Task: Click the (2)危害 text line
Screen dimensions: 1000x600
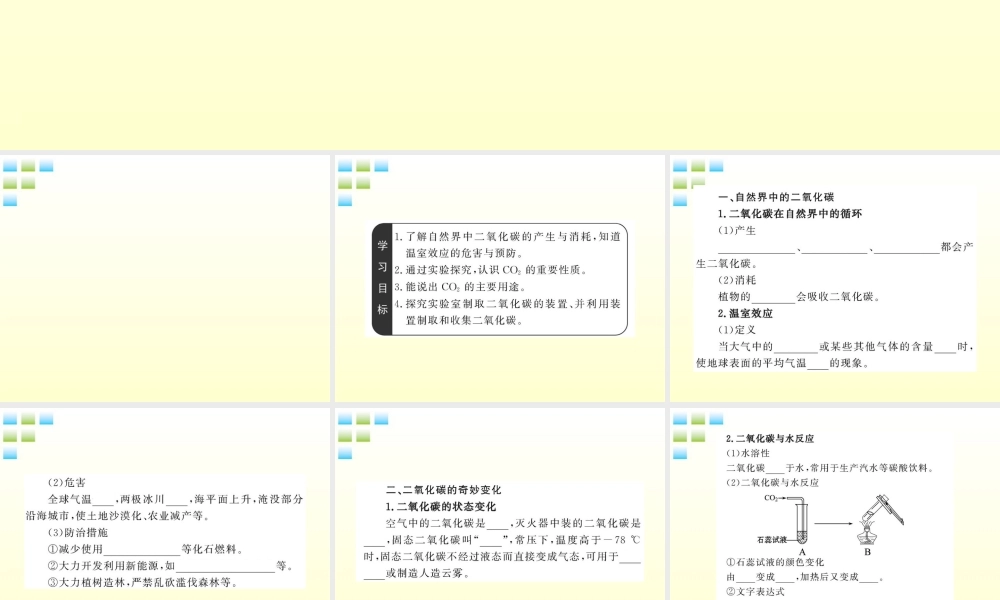Action: 67,481
